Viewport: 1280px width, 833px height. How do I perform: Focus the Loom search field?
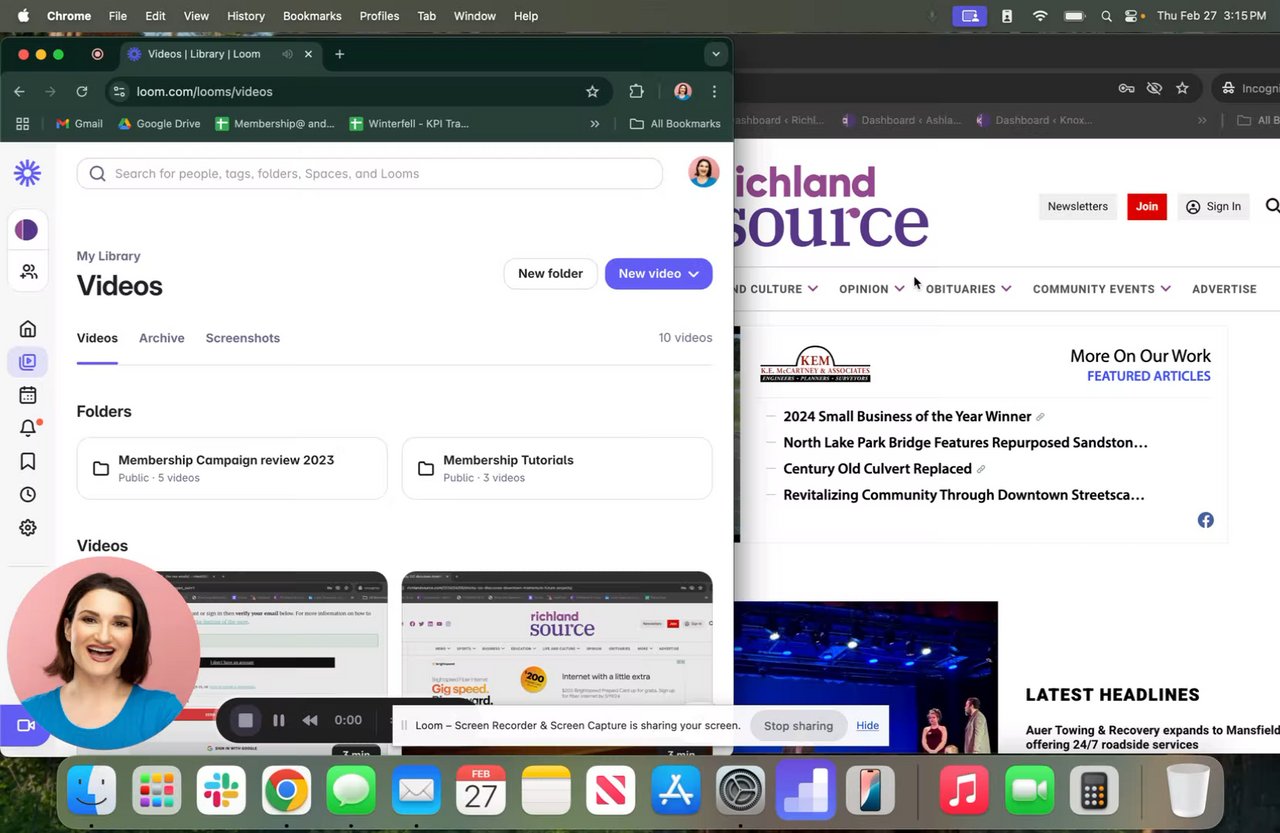(x=370, y=173)
